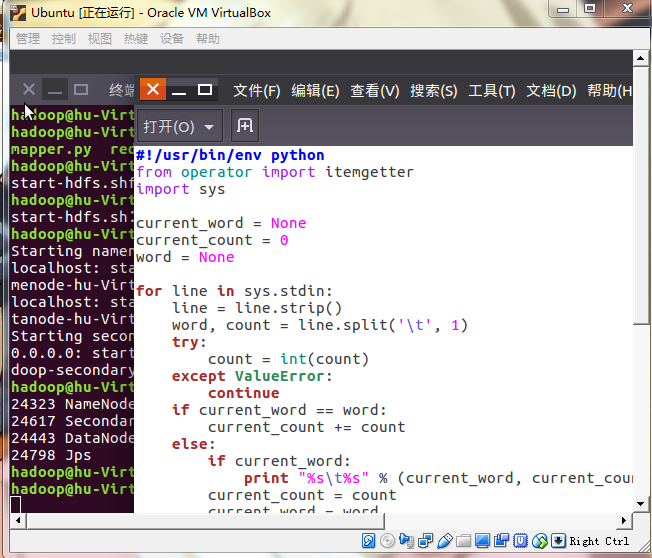652x558 pixels.
Task: Click the 'current_count = count' line
Action: pyautogui.click(x=302, y=495)
